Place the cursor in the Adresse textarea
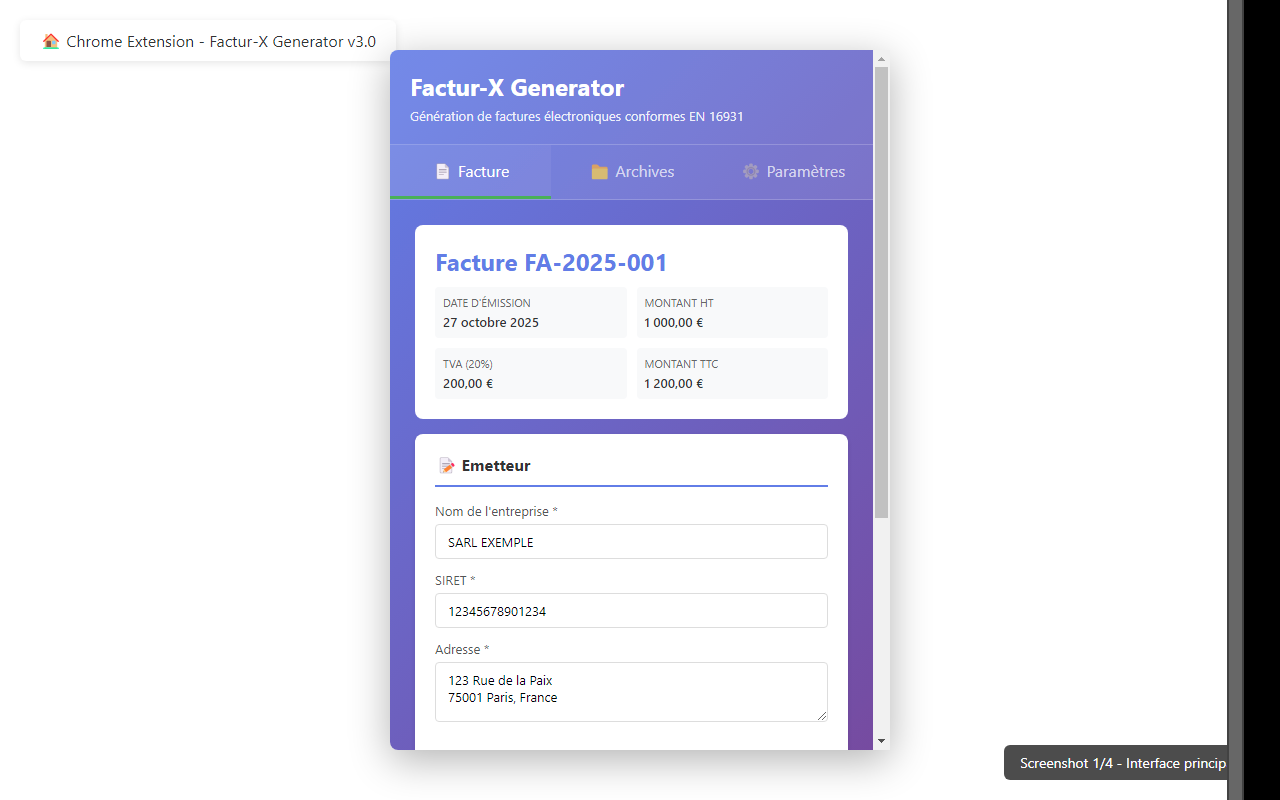 click(631, 691)
